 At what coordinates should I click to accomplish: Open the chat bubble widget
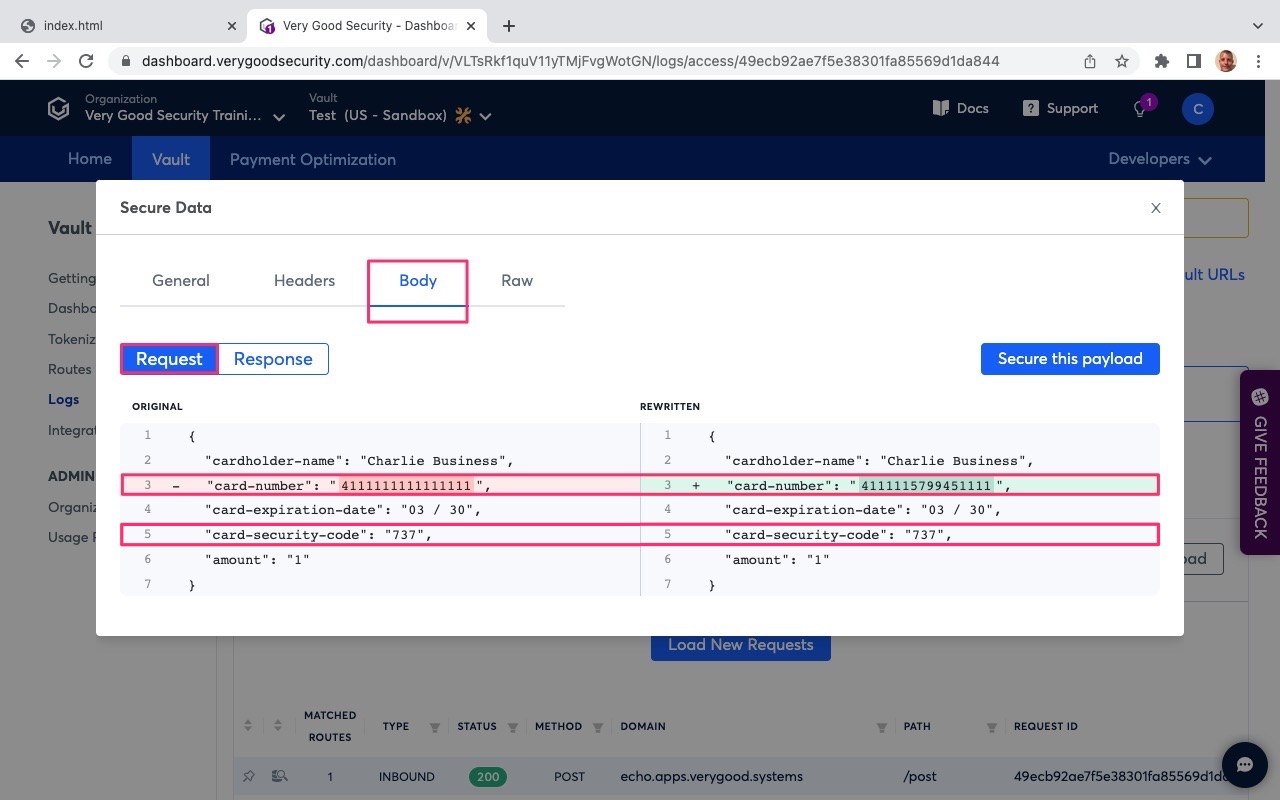pos(1245,765)
